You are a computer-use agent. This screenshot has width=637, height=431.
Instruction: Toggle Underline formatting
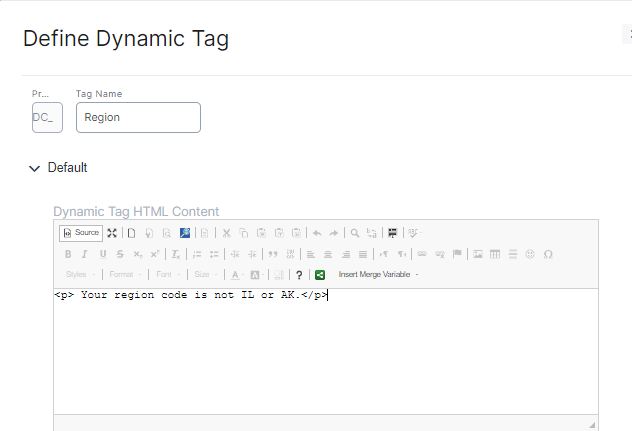pos(102,254)
